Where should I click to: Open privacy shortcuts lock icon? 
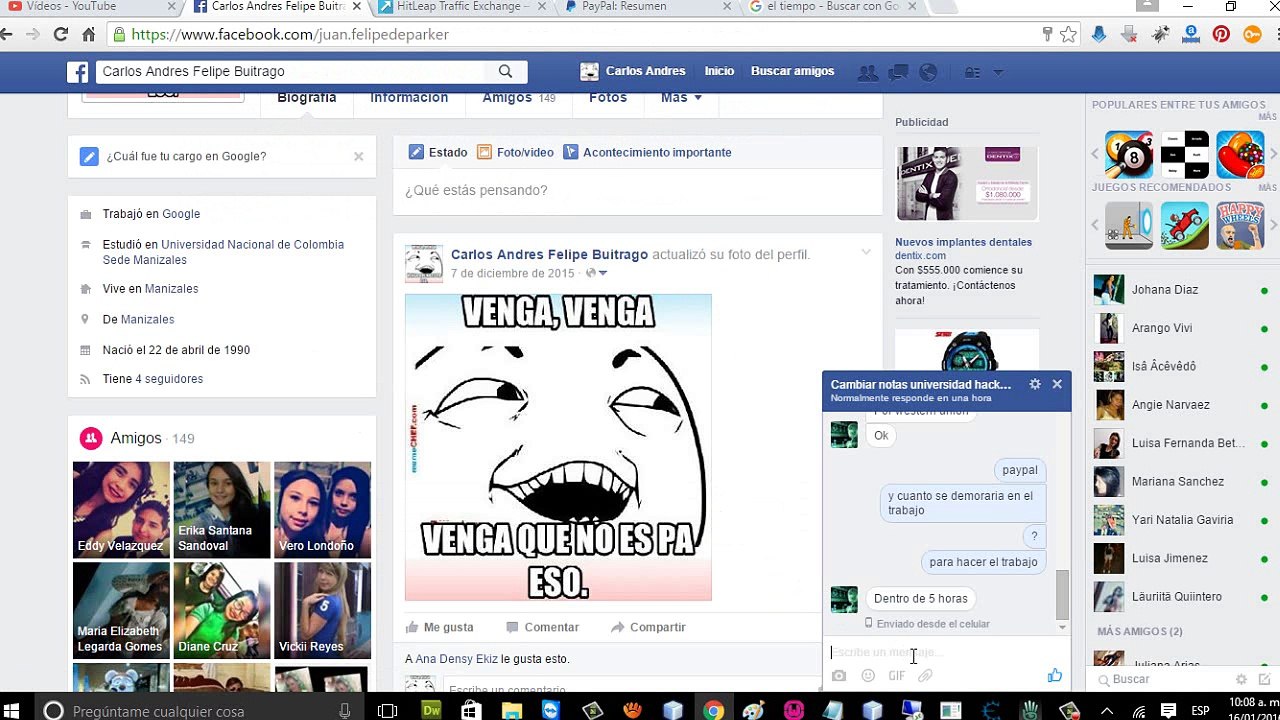(x=972, y=72)
